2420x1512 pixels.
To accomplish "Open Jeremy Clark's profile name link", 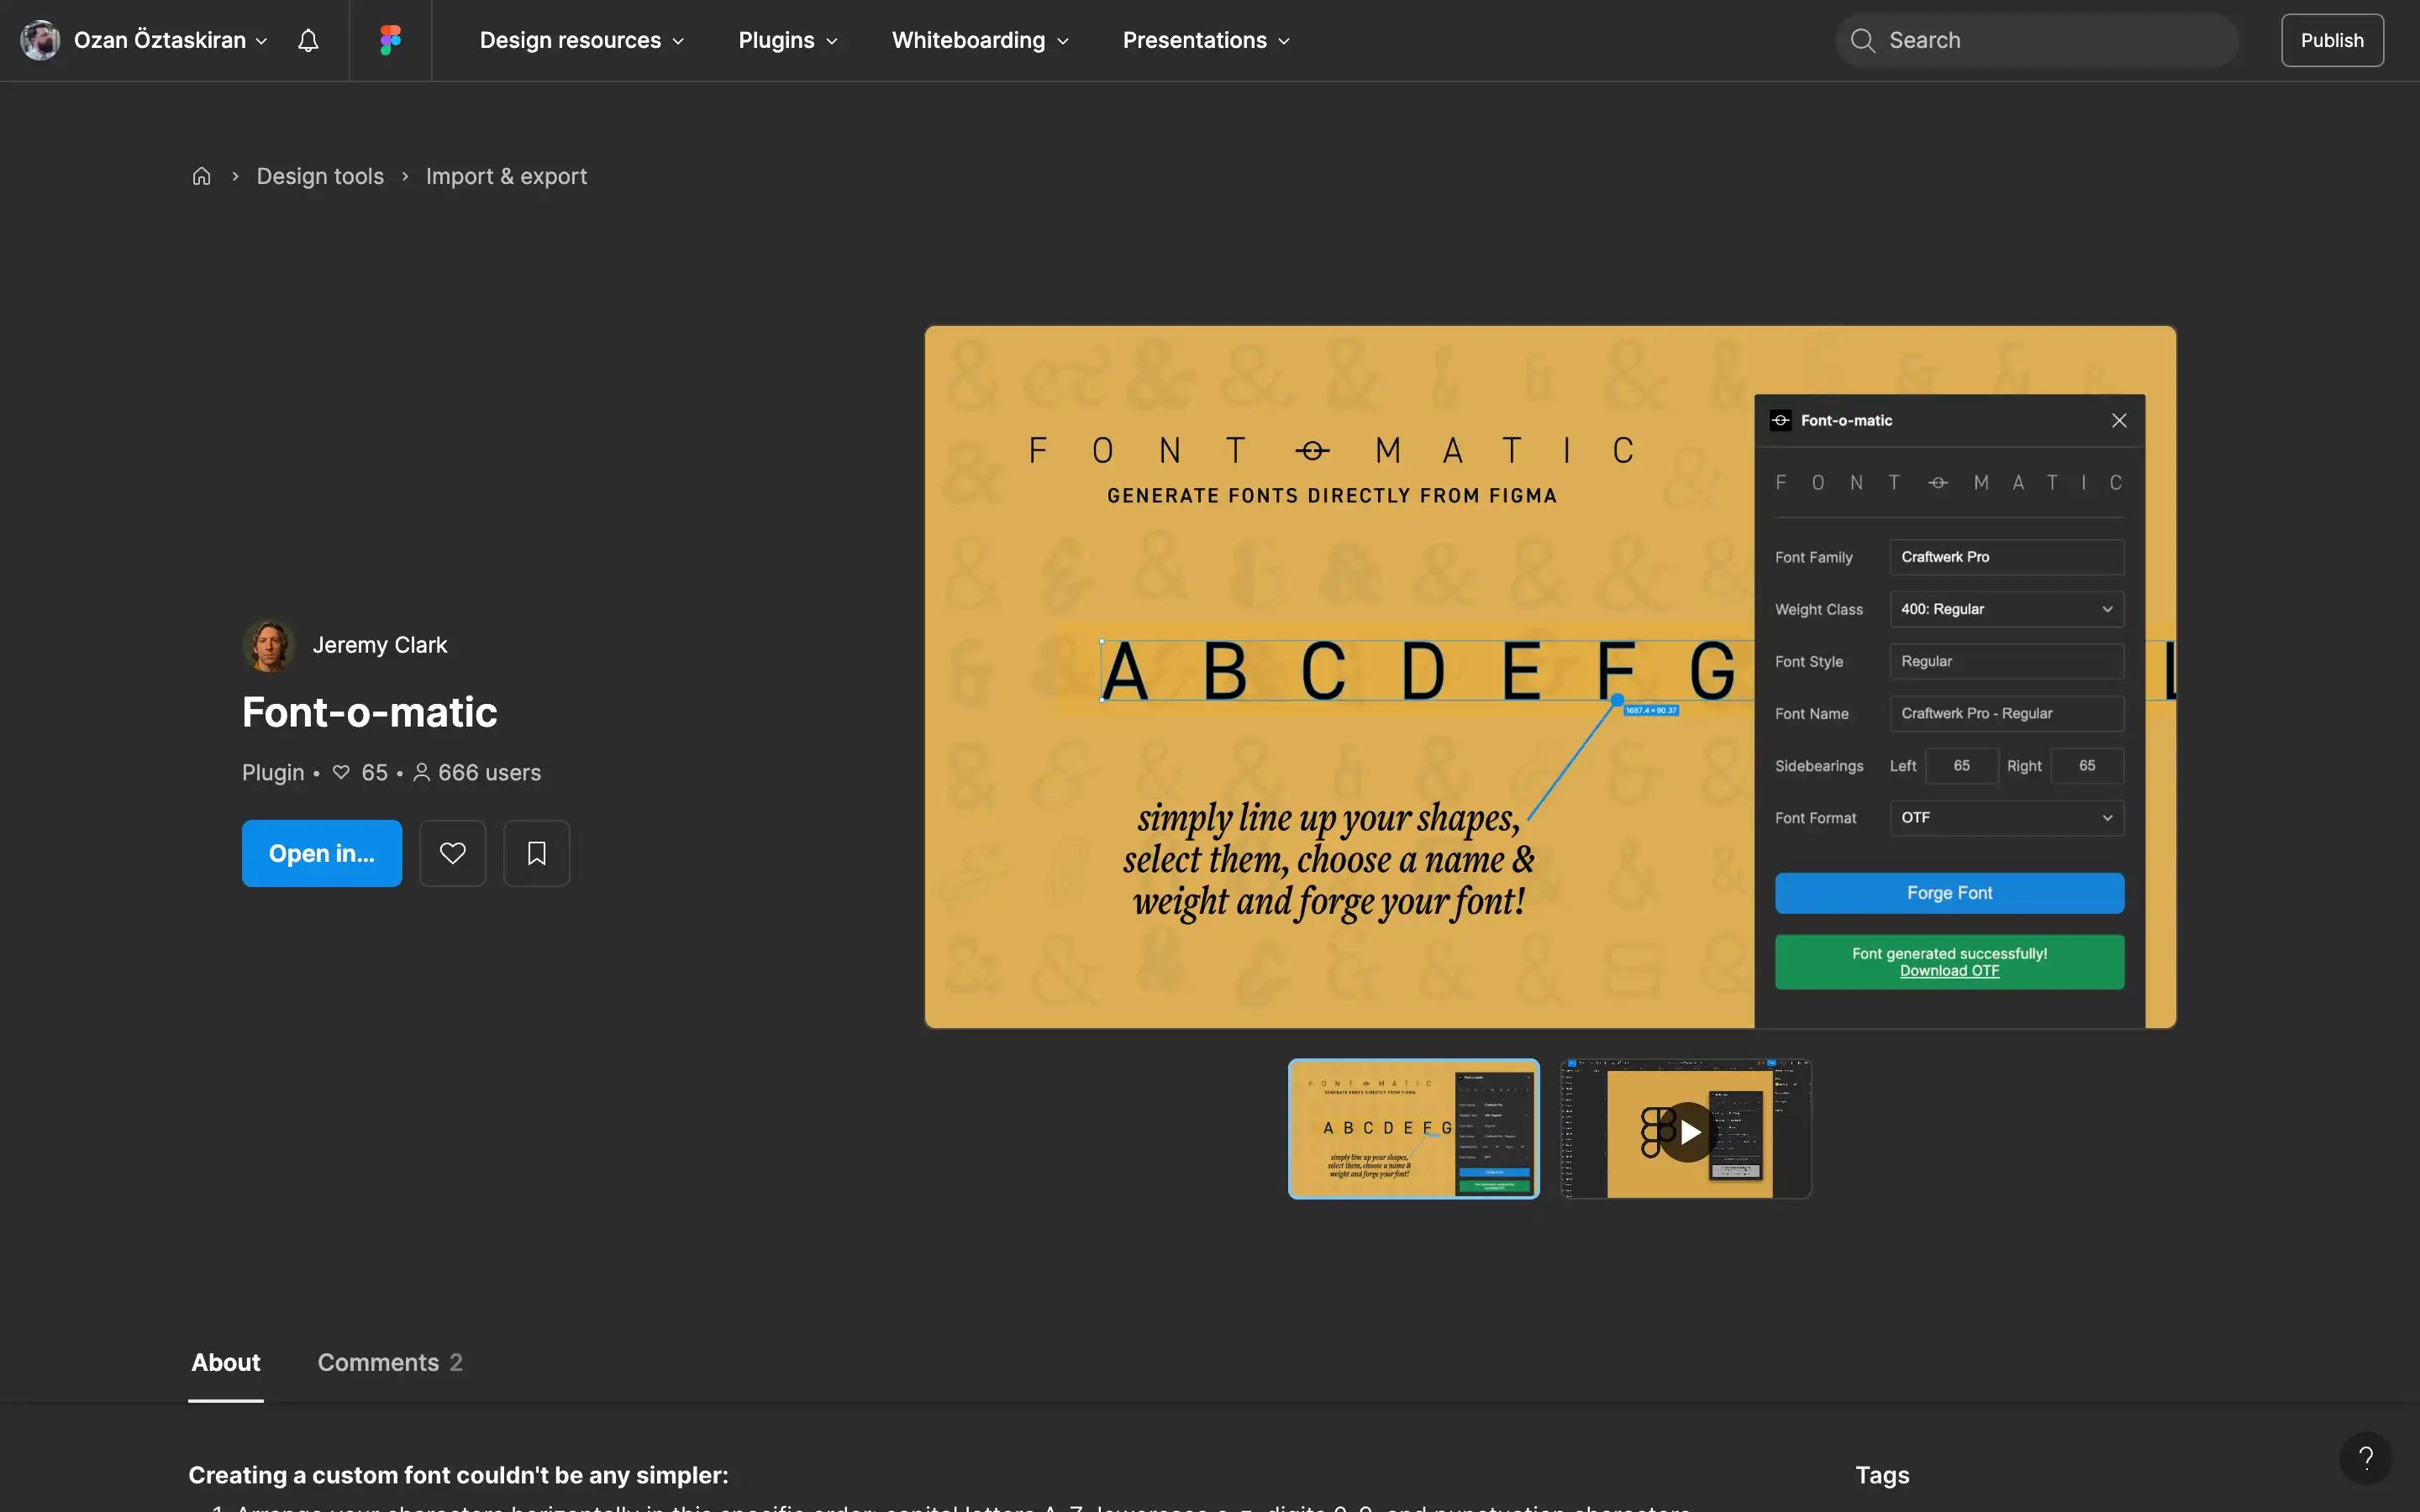I will coord(380,645).
